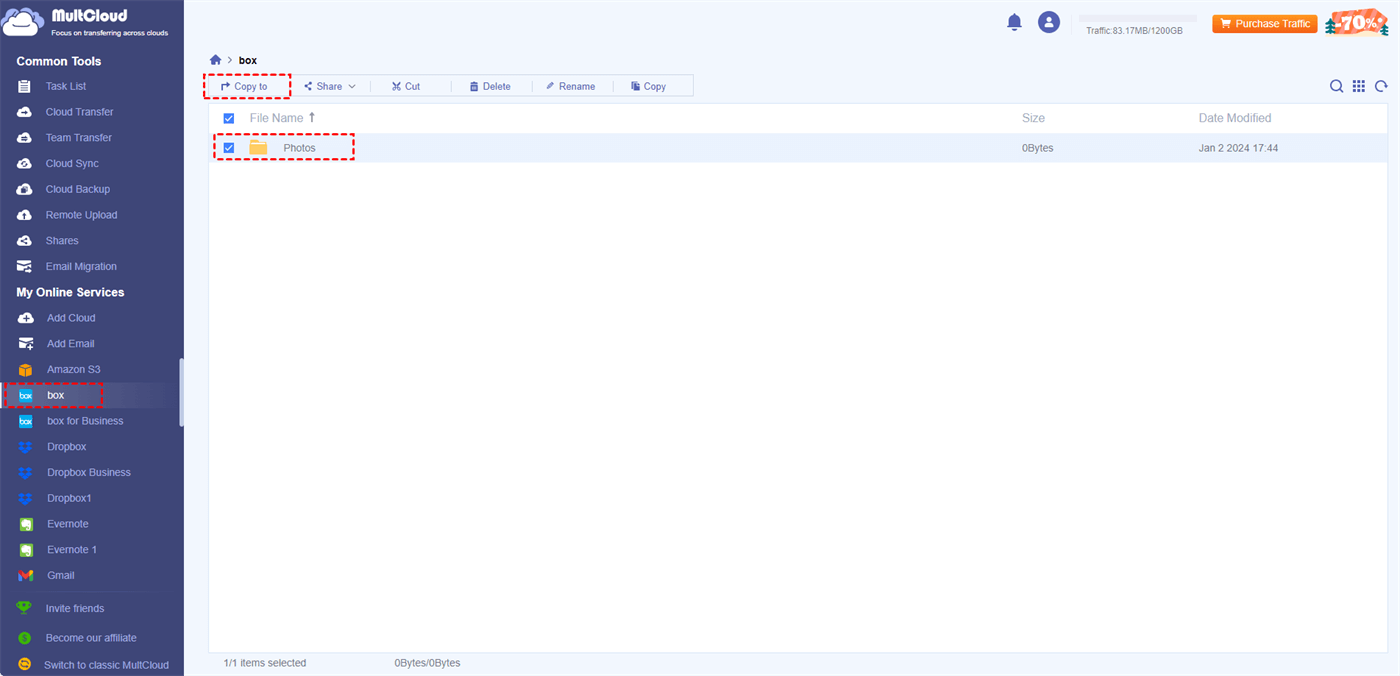The width and height of the screenshot is (1400, 676).
Task: Click the Photos folder icon
Action: coord(259,148)
